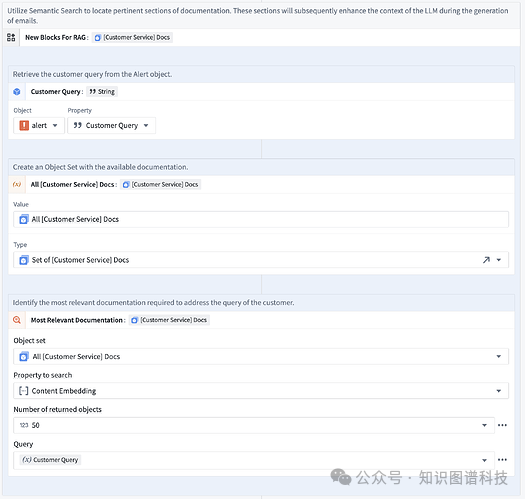Open the arrow link icon in Type field

(486, 260)
